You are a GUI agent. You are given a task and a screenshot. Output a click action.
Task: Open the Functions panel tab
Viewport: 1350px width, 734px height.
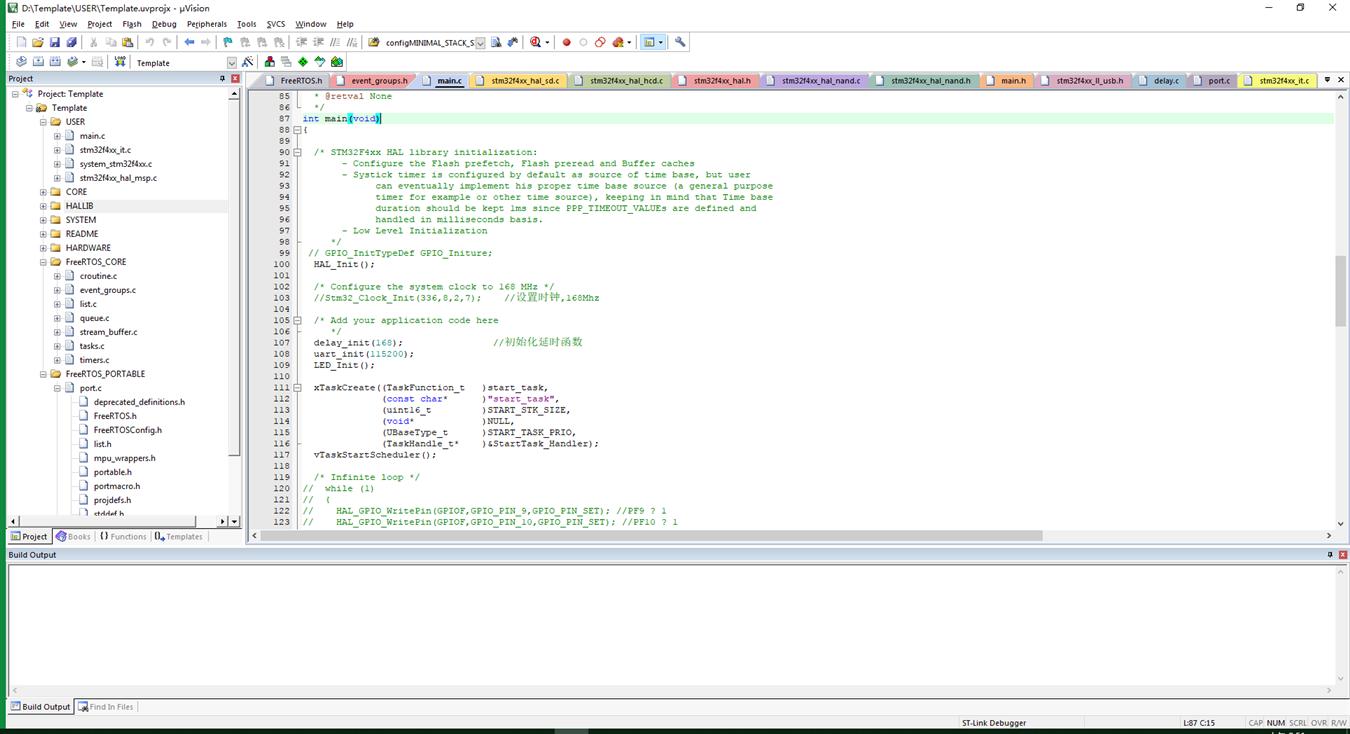pyautogui.click(x=123, y=537)
